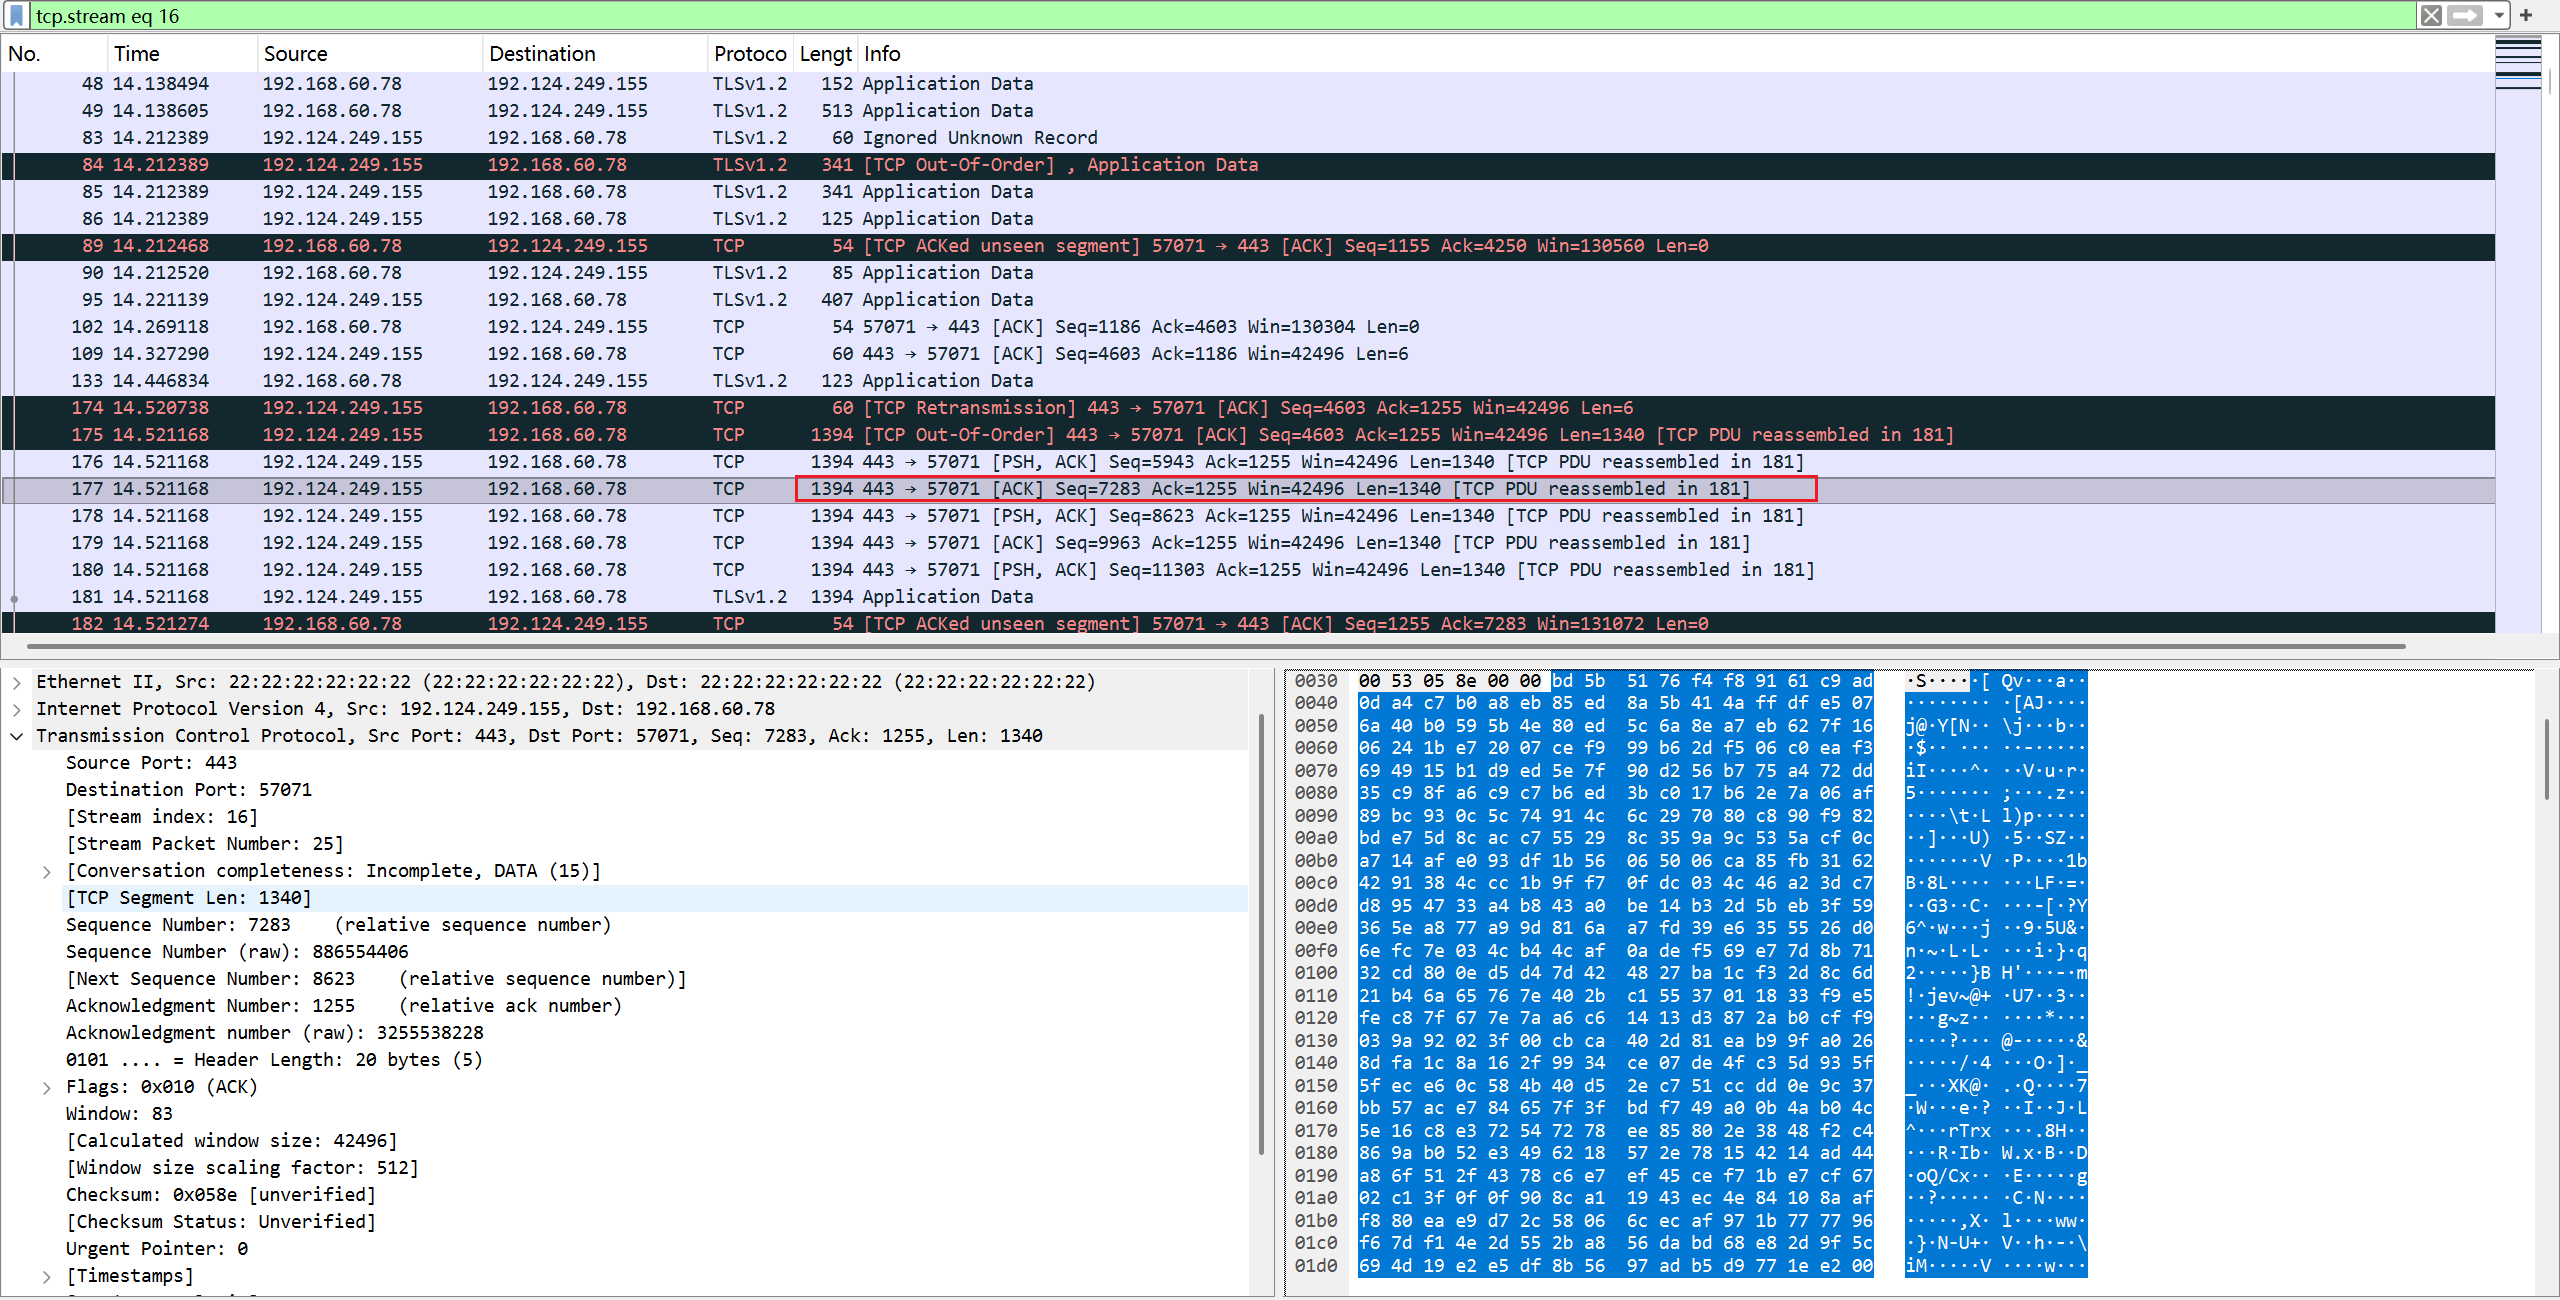Click the Info column header
This screenshot has height=1300, width=2560.
(x=1675, y=54)
